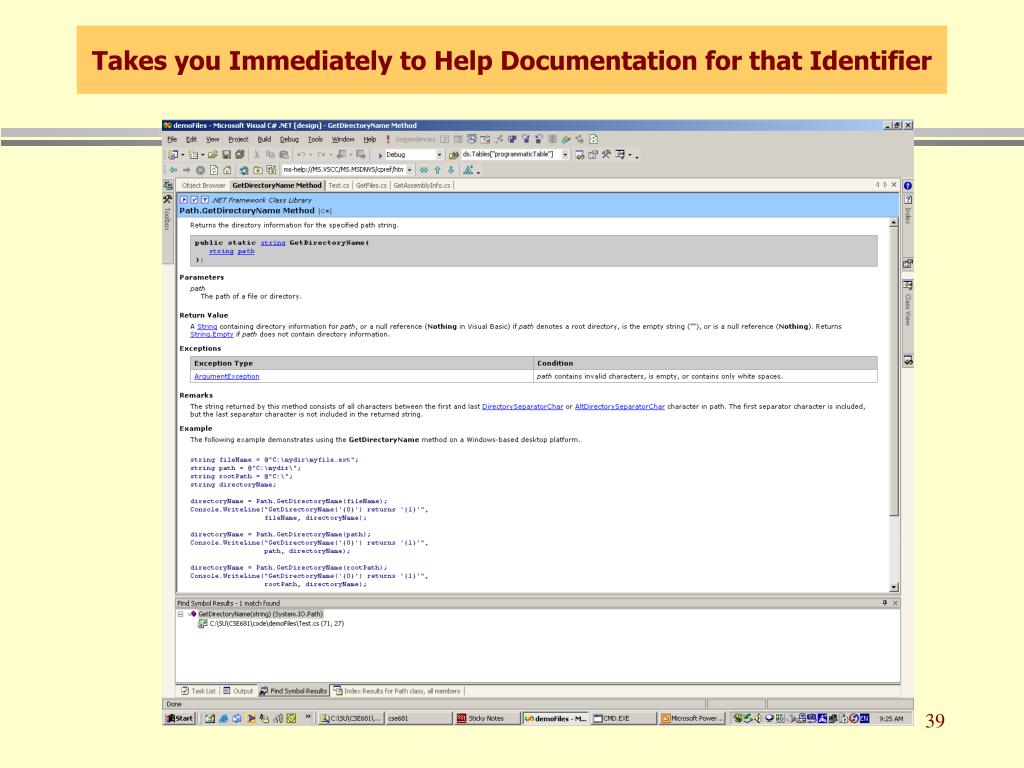Click the Save icon in toolbar
This screenshot has width=1024, height=768.
point(226,155)
